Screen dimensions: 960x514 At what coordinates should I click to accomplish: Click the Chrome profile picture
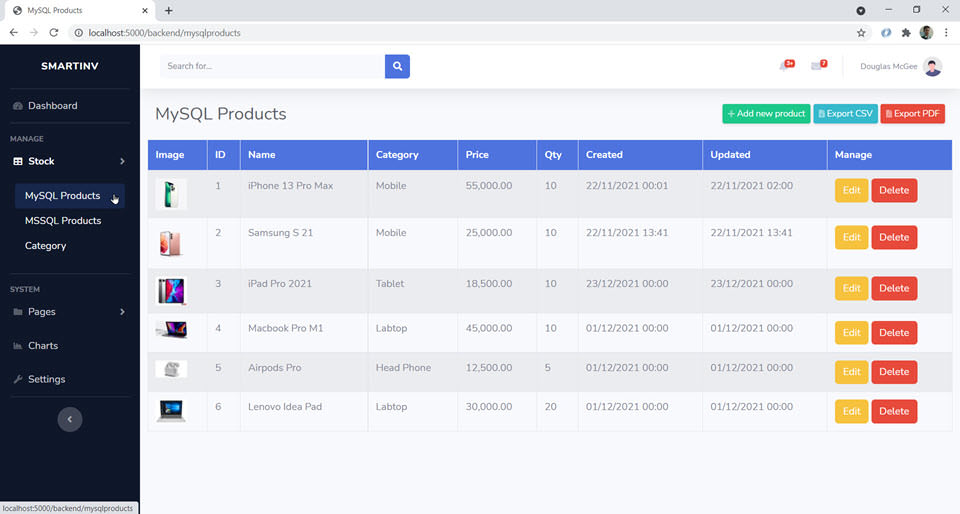926,32
